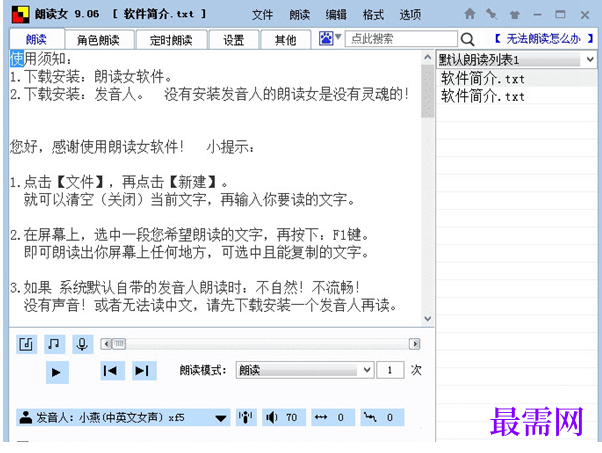Click the pin window icon

pos(491,15)
